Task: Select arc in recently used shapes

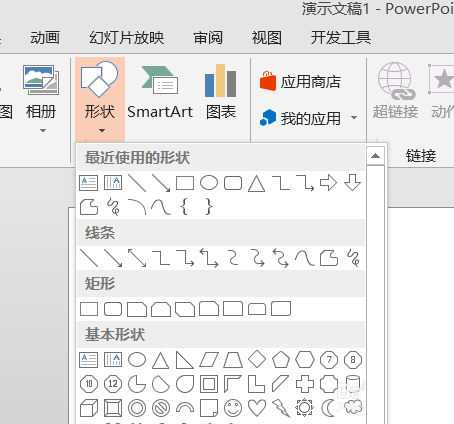Action: click(x=137, y=207)
